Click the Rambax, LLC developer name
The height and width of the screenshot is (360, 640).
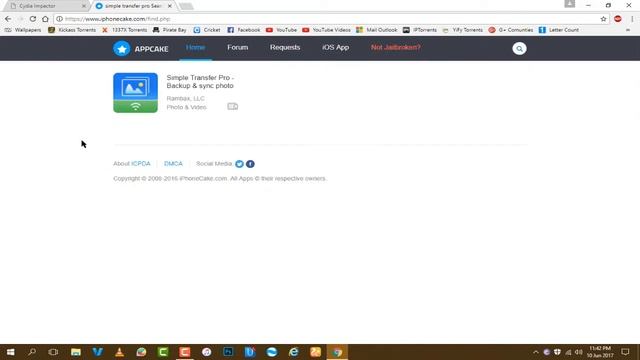pos(185,98)
